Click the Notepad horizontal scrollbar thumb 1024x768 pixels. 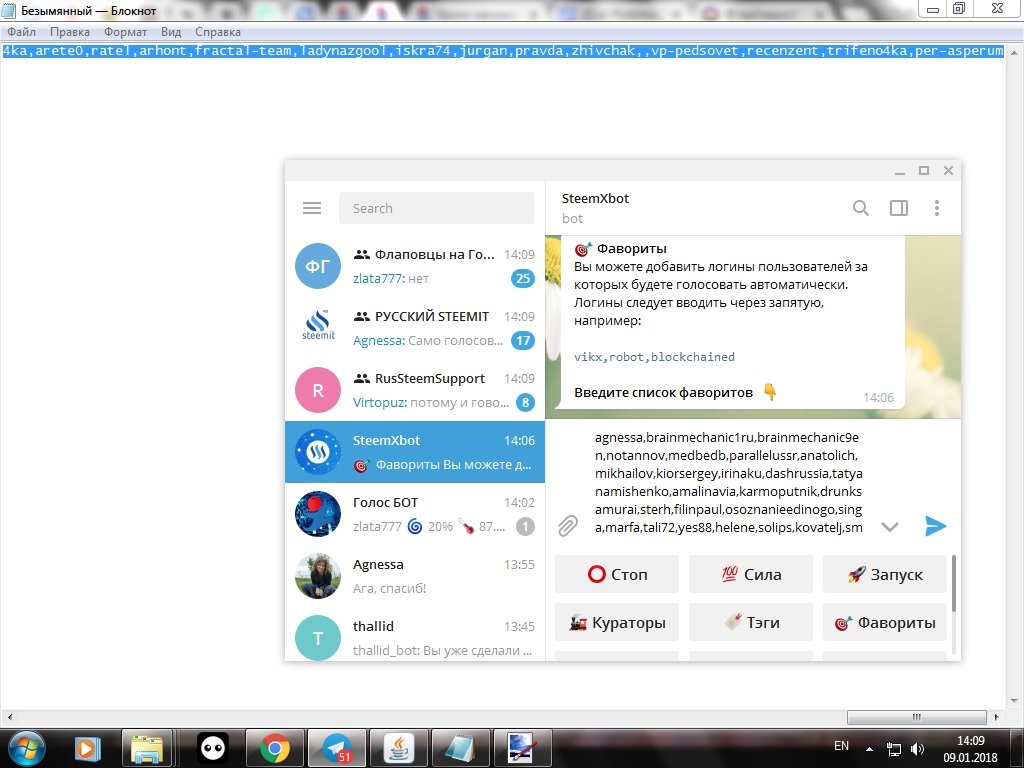pos(916,717)
